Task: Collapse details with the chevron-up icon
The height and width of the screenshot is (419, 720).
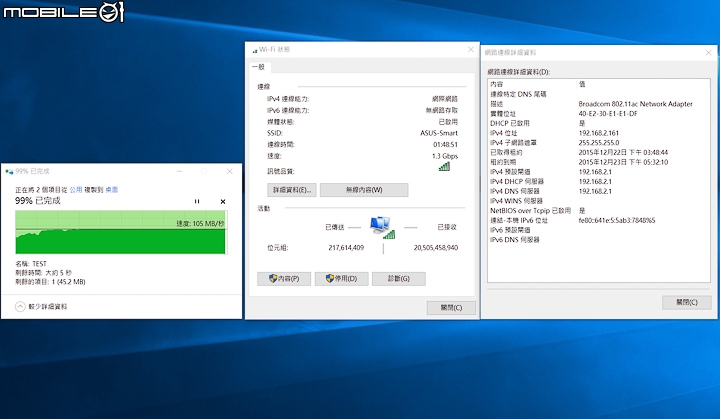Action: (x=20, y=306)
